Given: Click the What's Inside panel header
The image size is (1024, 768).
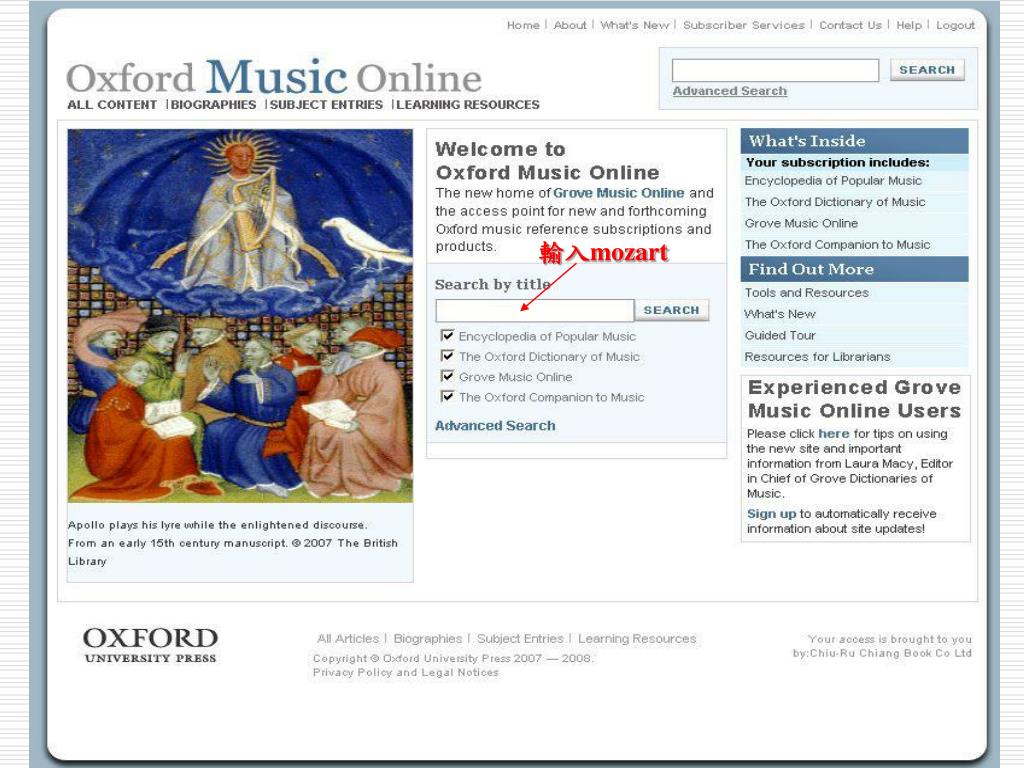Looking at the screenshot, I should [x=854, y=141].
